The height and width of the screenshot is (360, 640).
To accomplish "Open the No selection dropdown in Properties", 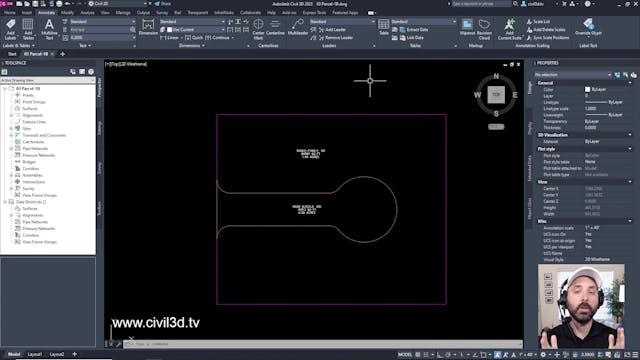I will (x=573, y=75).
